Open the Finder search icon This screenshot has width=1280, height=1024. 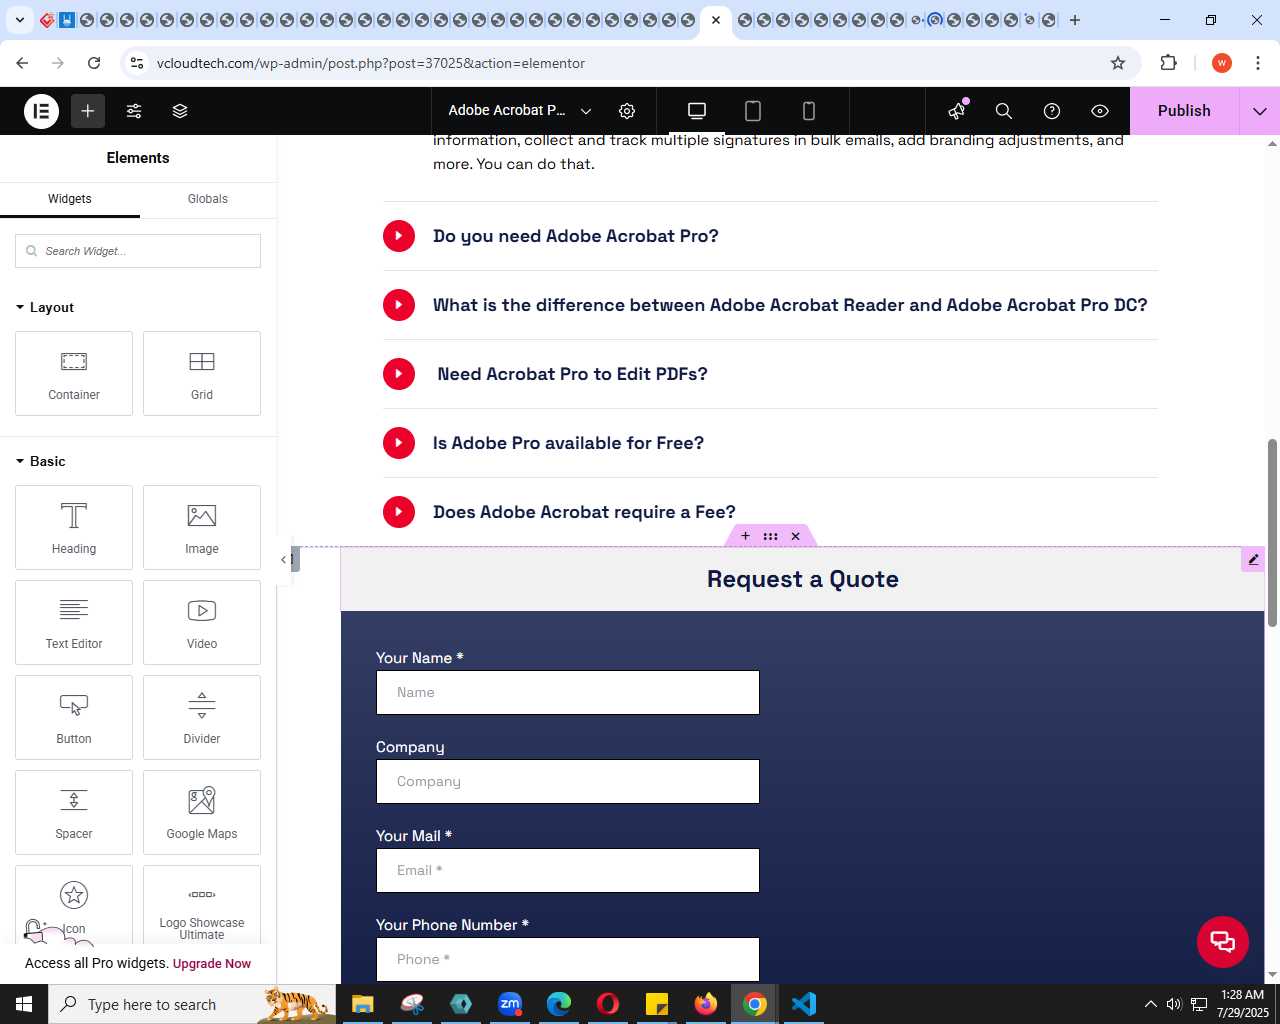pos(1004,111)
